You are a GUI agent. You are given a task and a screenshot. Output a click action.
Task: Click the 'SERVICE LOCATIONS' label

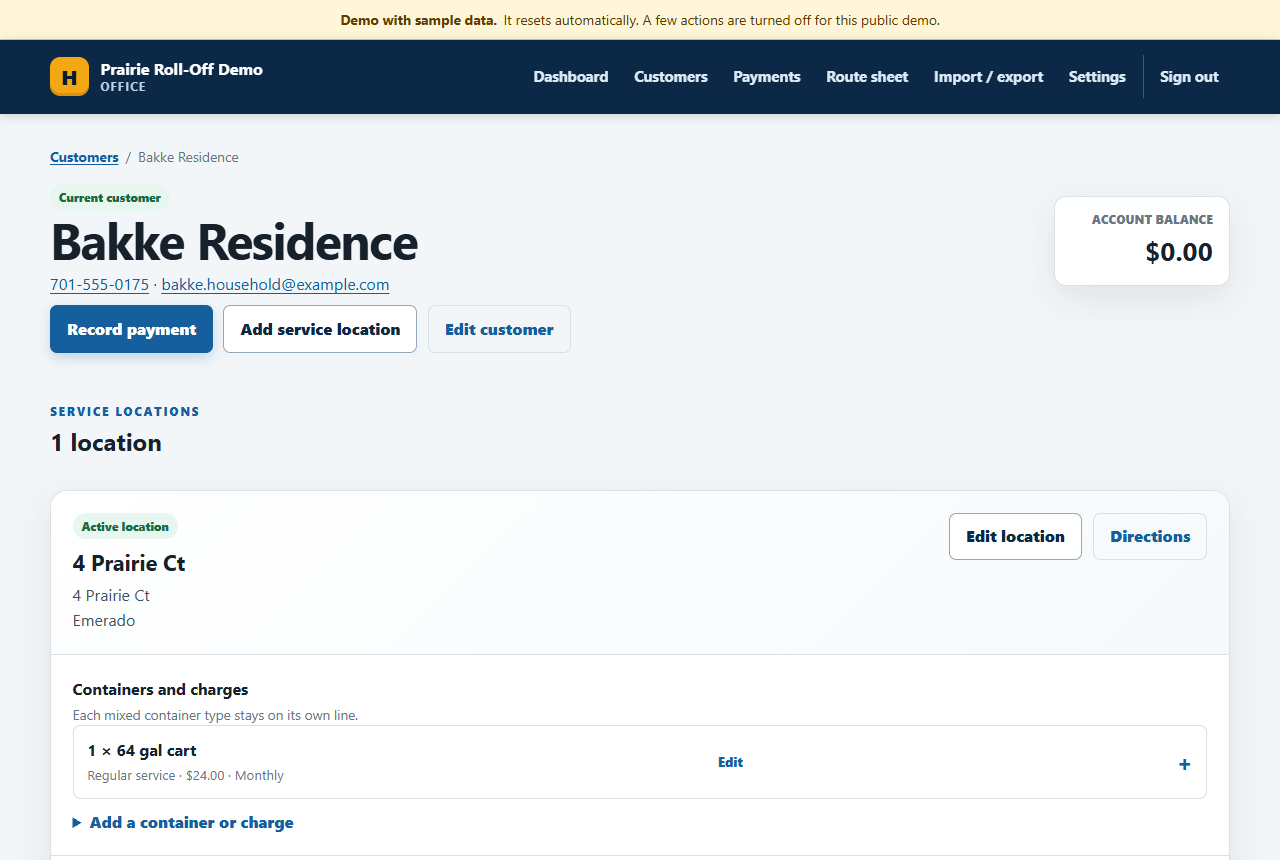tap(125, 411)
